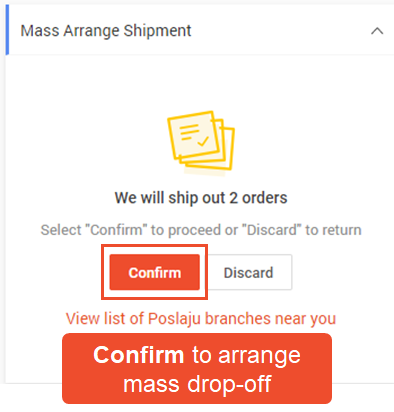394x412 pixels.
Task: Click the orange mass drop-off callout banner
Action: coord(197,369)
